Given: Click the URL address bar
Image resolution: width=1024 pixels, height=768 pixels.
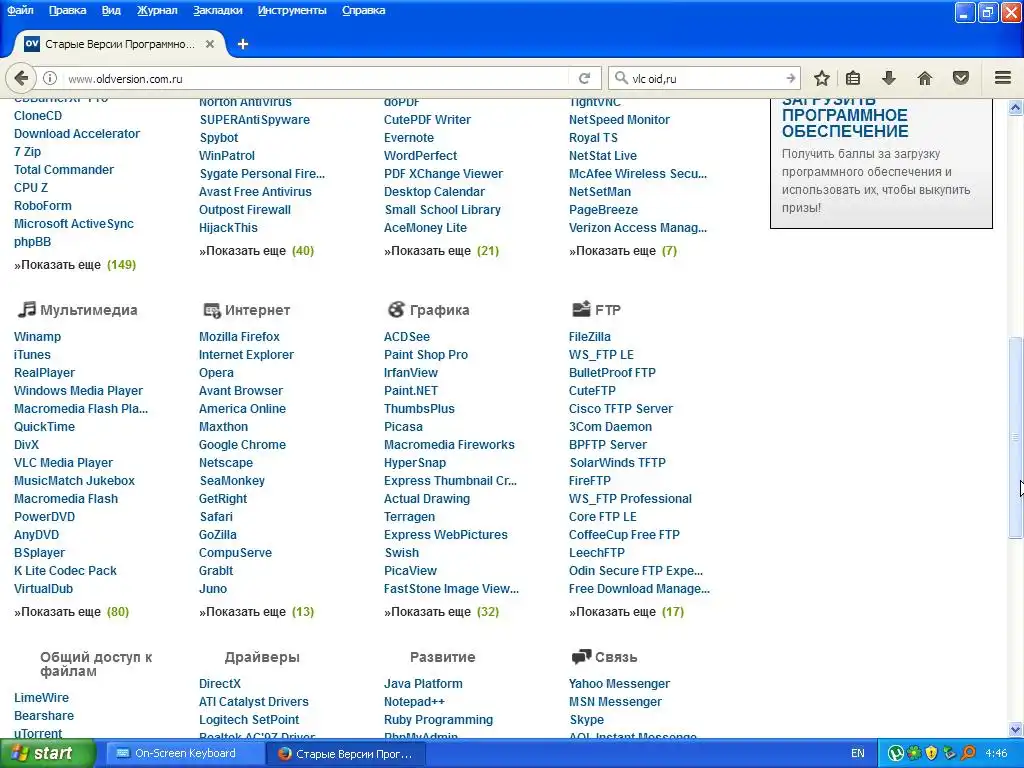Looking at the screenshot, I should click(x=317, y=78).
